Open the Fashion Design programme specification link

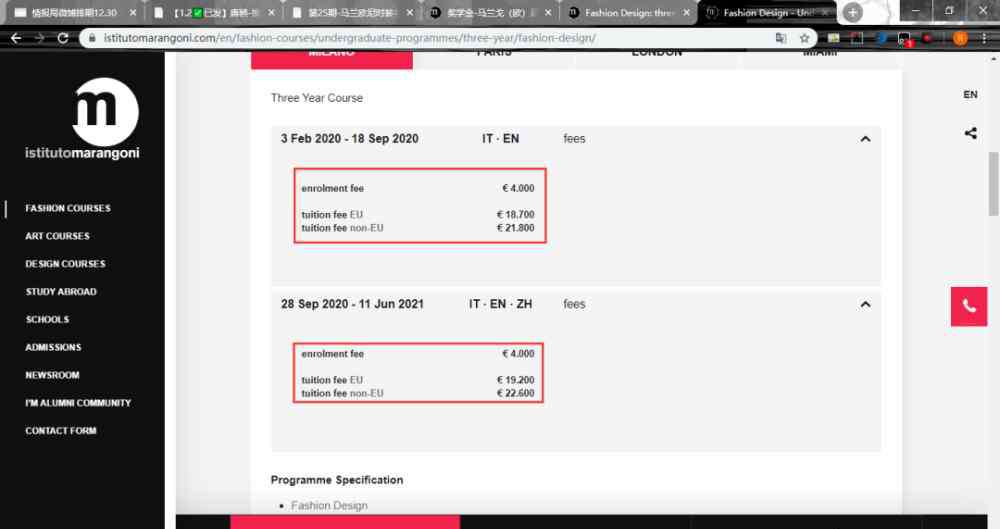(x=329, y=505)
